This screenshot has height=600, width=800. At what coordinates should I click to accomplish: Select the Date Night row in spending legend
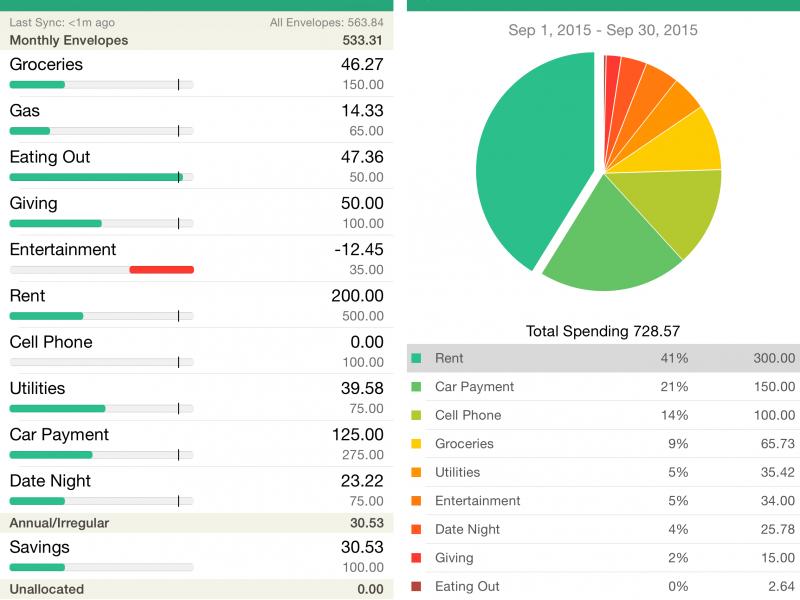603,529
